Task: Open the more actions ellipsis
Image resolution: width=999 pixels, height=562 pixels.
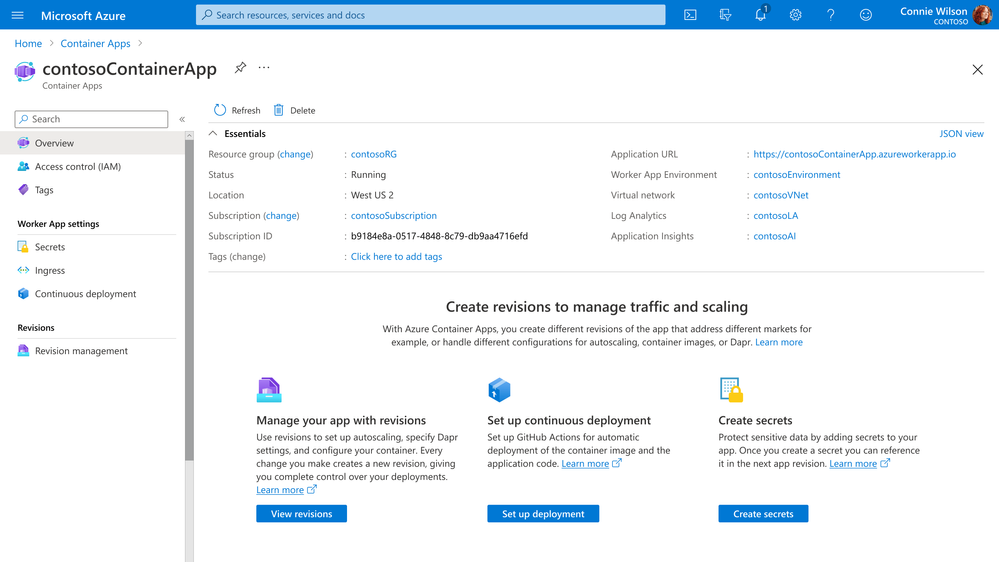Action: point(264,68)
